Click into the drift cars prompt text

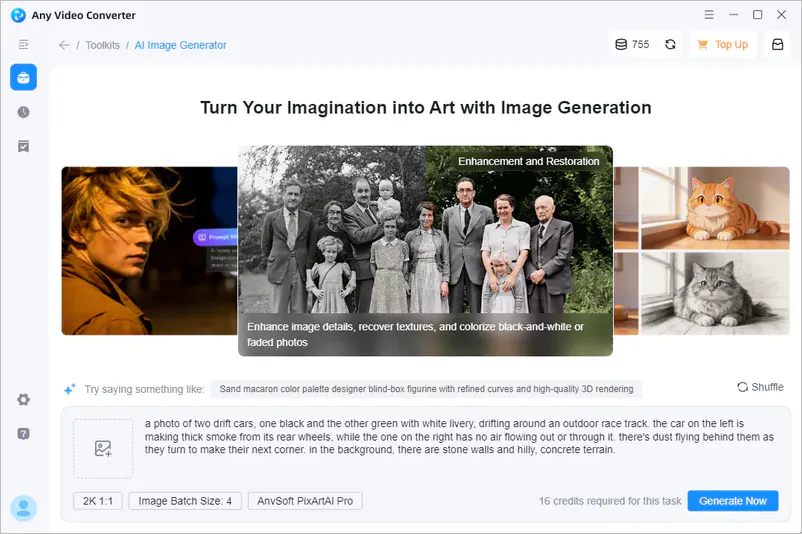(459, 437)
